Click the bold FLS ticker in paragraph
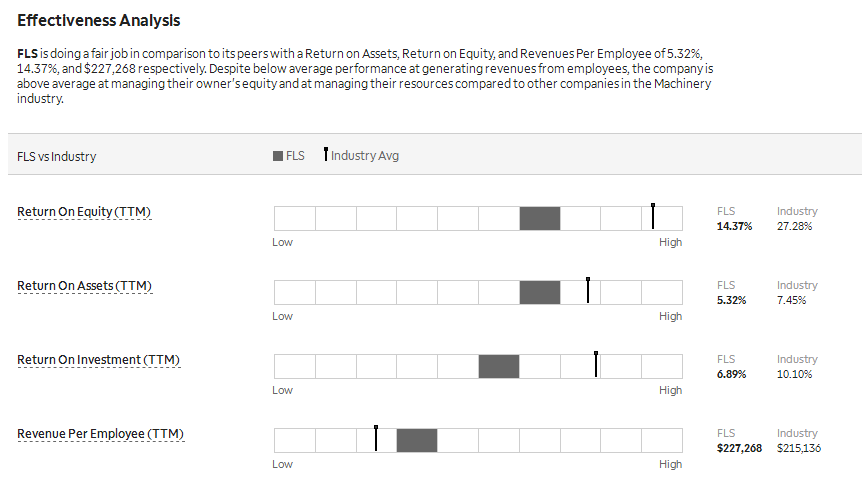The height and width of the screenshot is (478, 862). click(x=27, y=51)
